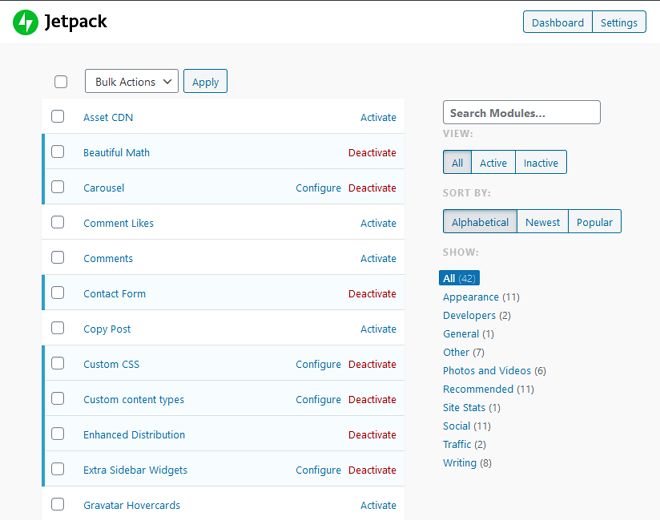Image resolution: width=660 pixels, height=520 pixels.
Task: Check the Custom content types checkbox
Action: [58, 399]
